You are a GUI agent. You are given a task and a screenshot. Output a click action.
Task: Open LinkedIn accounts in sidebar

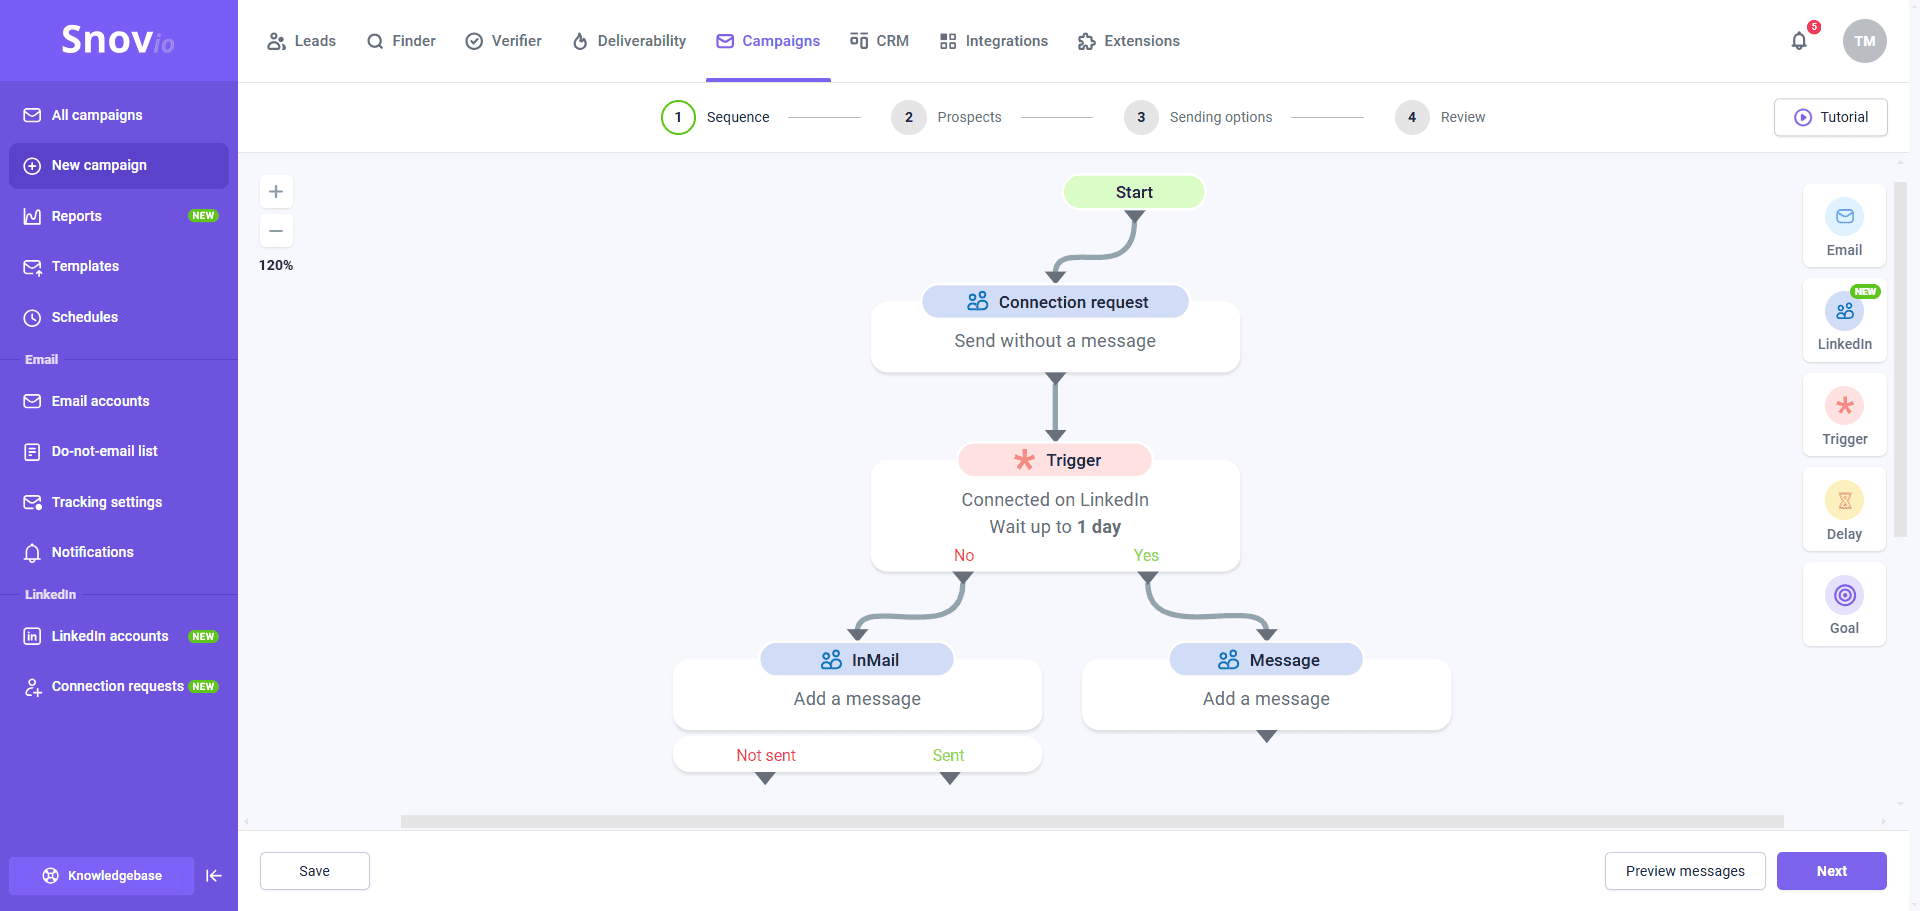tap(119, 636)
